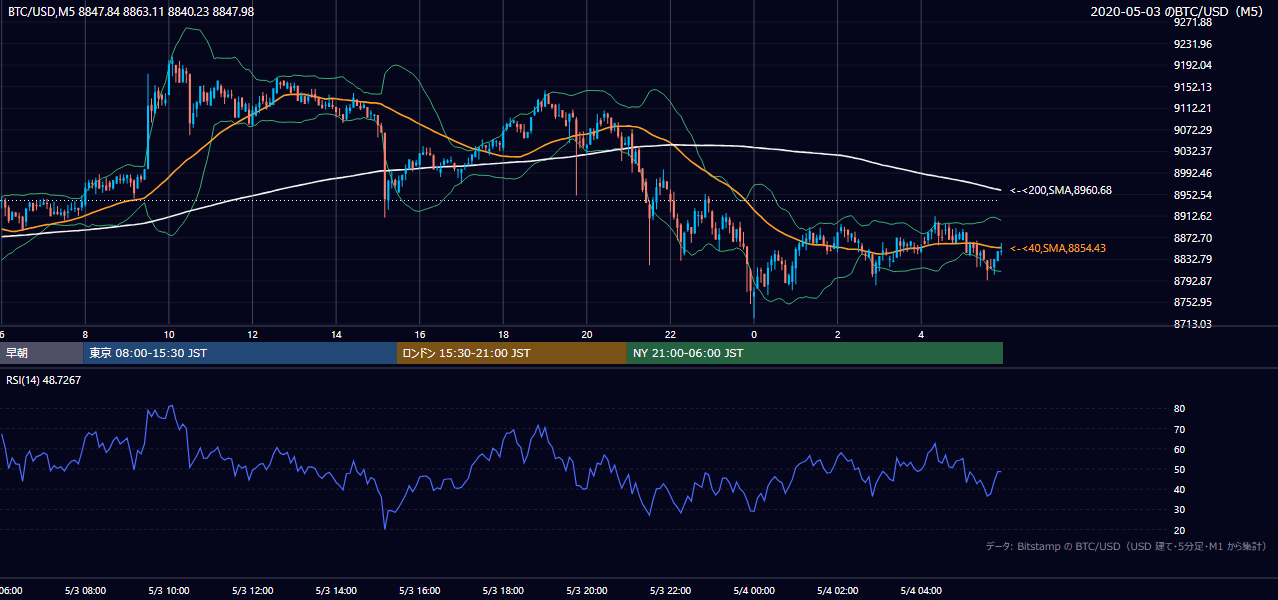Click the BTC/USD,M5 OHLC header text

[131, 11]
